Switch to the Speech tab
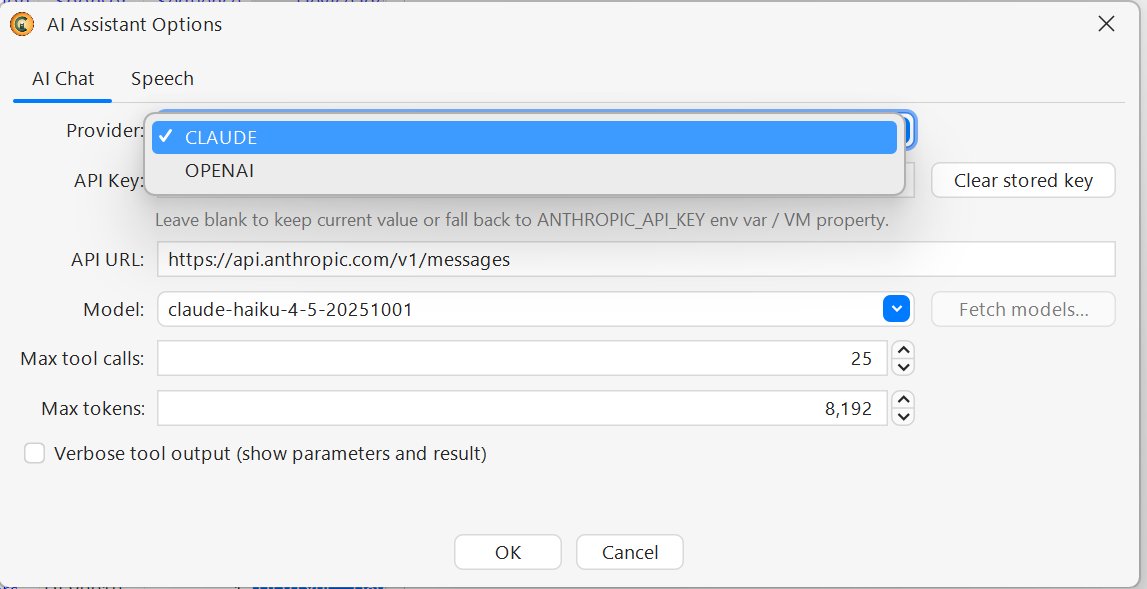Viewport: 1147px width, 589px height. (162, 79)
